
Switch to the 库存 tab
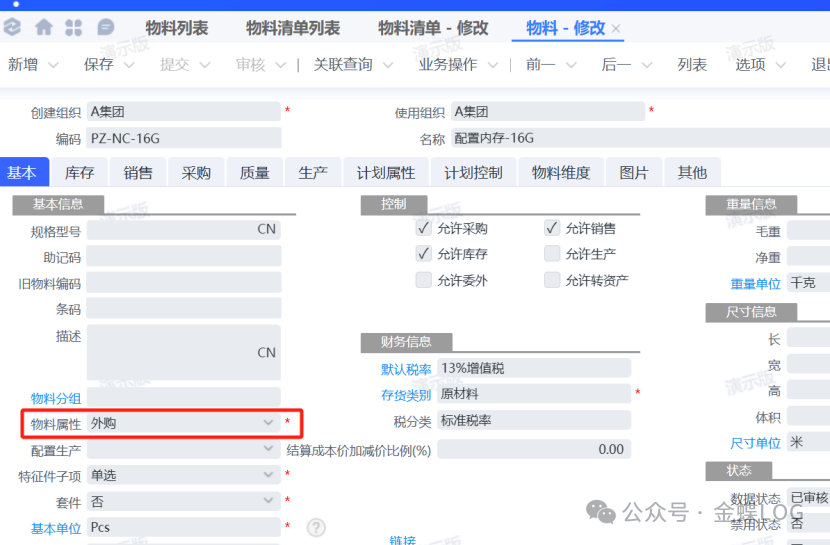pos(80,173)
